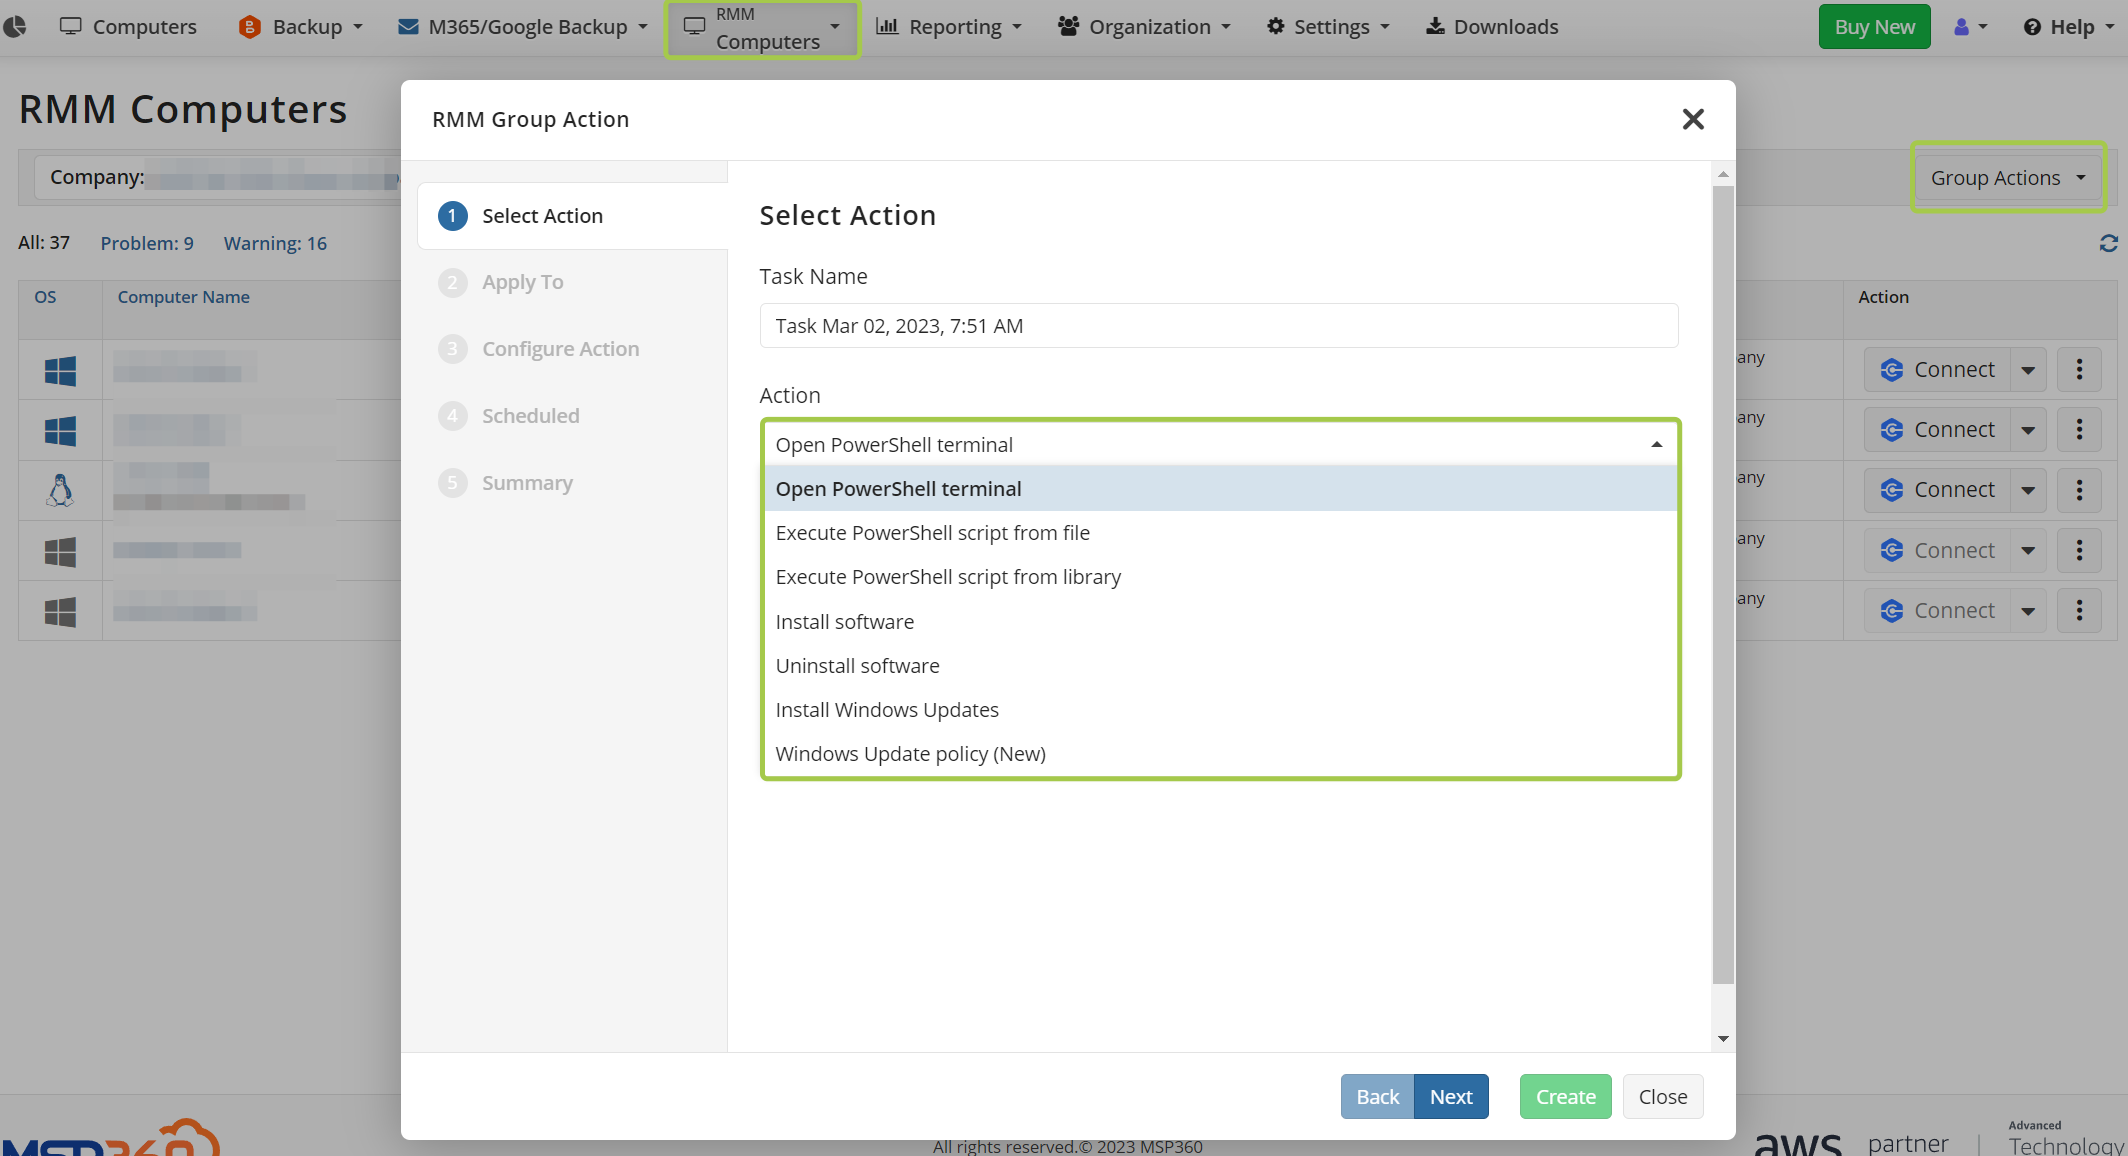This screenshot has width=2128, height=1156.
Task: Sort by Computer Name column
Action: click(184, 297)
